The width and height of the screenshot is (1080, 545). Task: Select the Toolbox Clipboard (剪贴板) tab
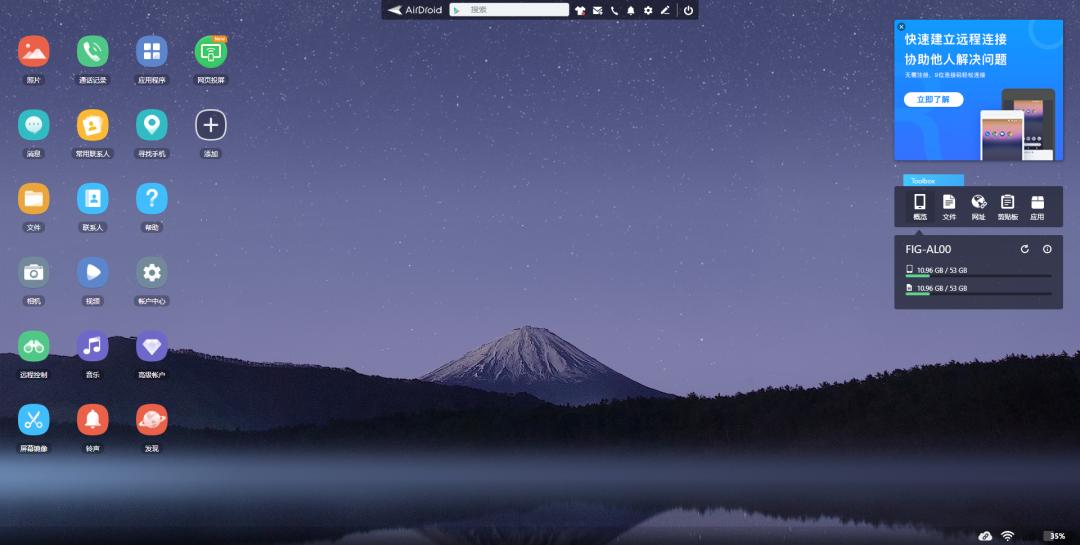(x=1008, y=207)
